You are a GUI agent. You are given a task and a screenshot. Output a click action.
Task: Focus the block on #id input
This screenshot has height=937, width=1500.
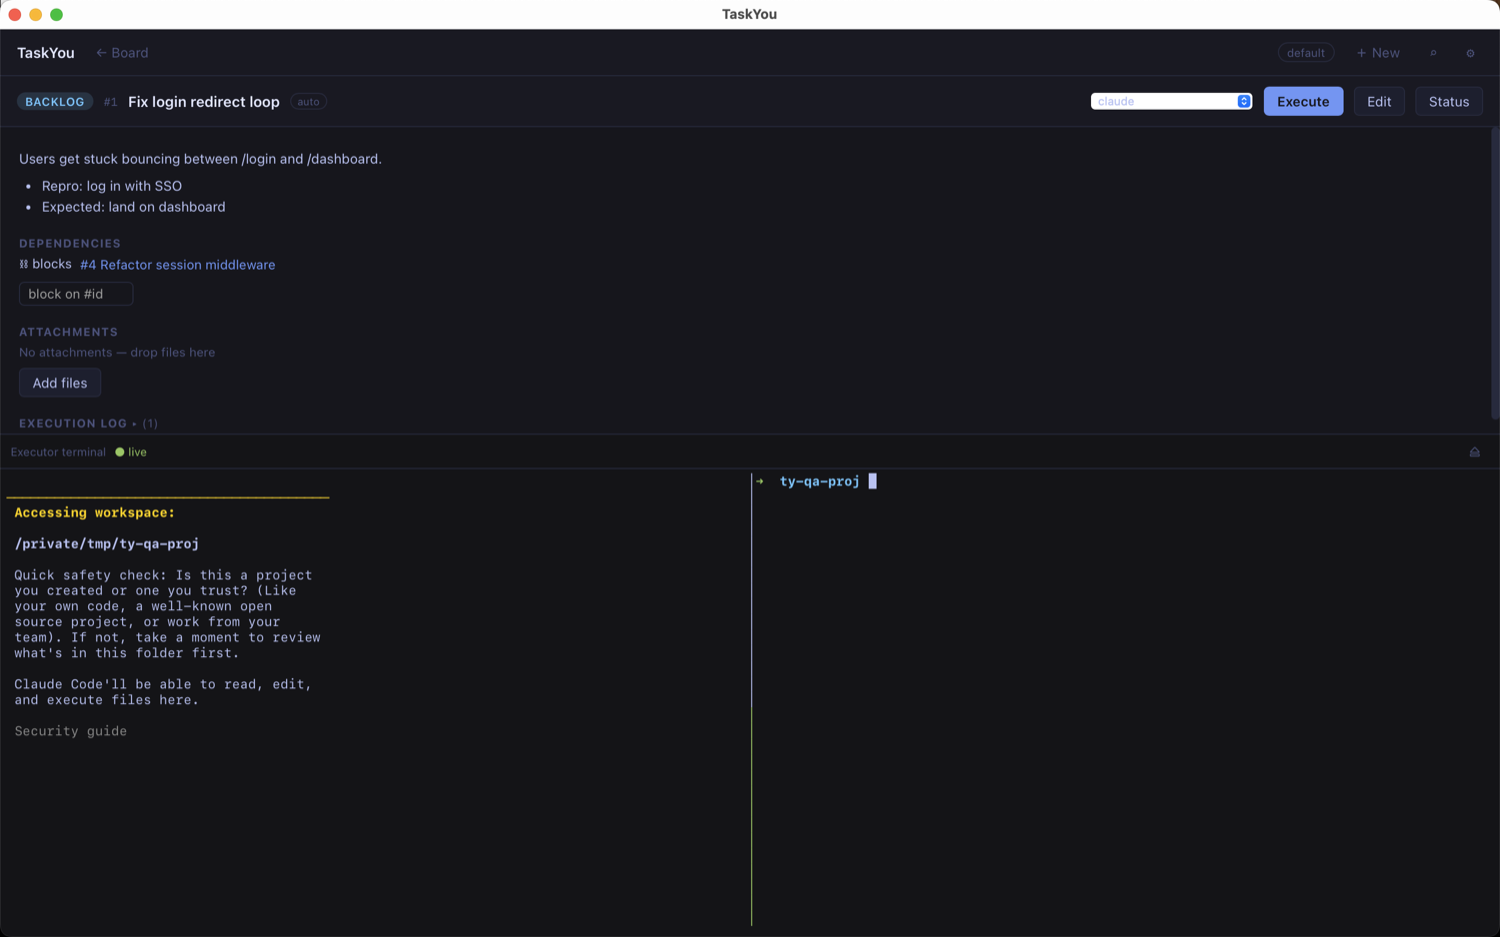coord(76,294)
